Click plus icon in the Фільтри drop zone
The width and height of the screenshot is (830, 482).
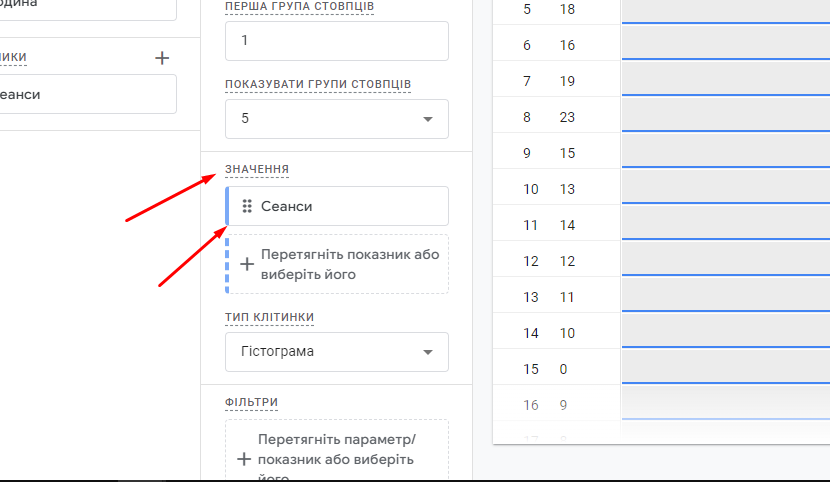click(x=245, y=460)
